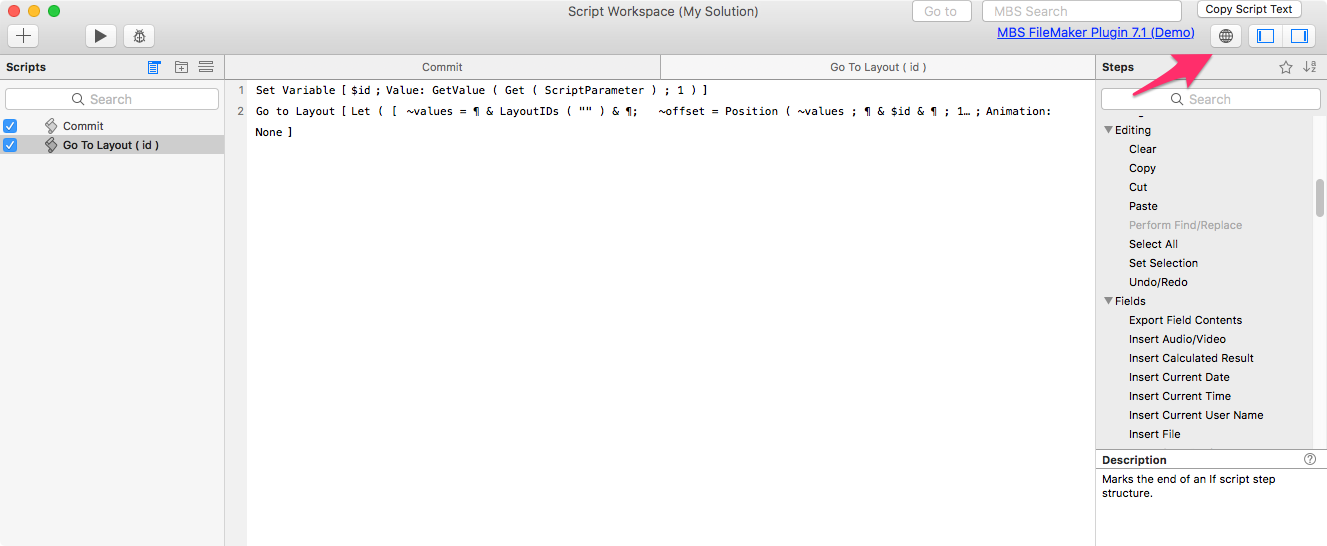The image size is (1327, 546).
Task: Click the favorites star icon in Steps
Action: (x=1286, y=67)
